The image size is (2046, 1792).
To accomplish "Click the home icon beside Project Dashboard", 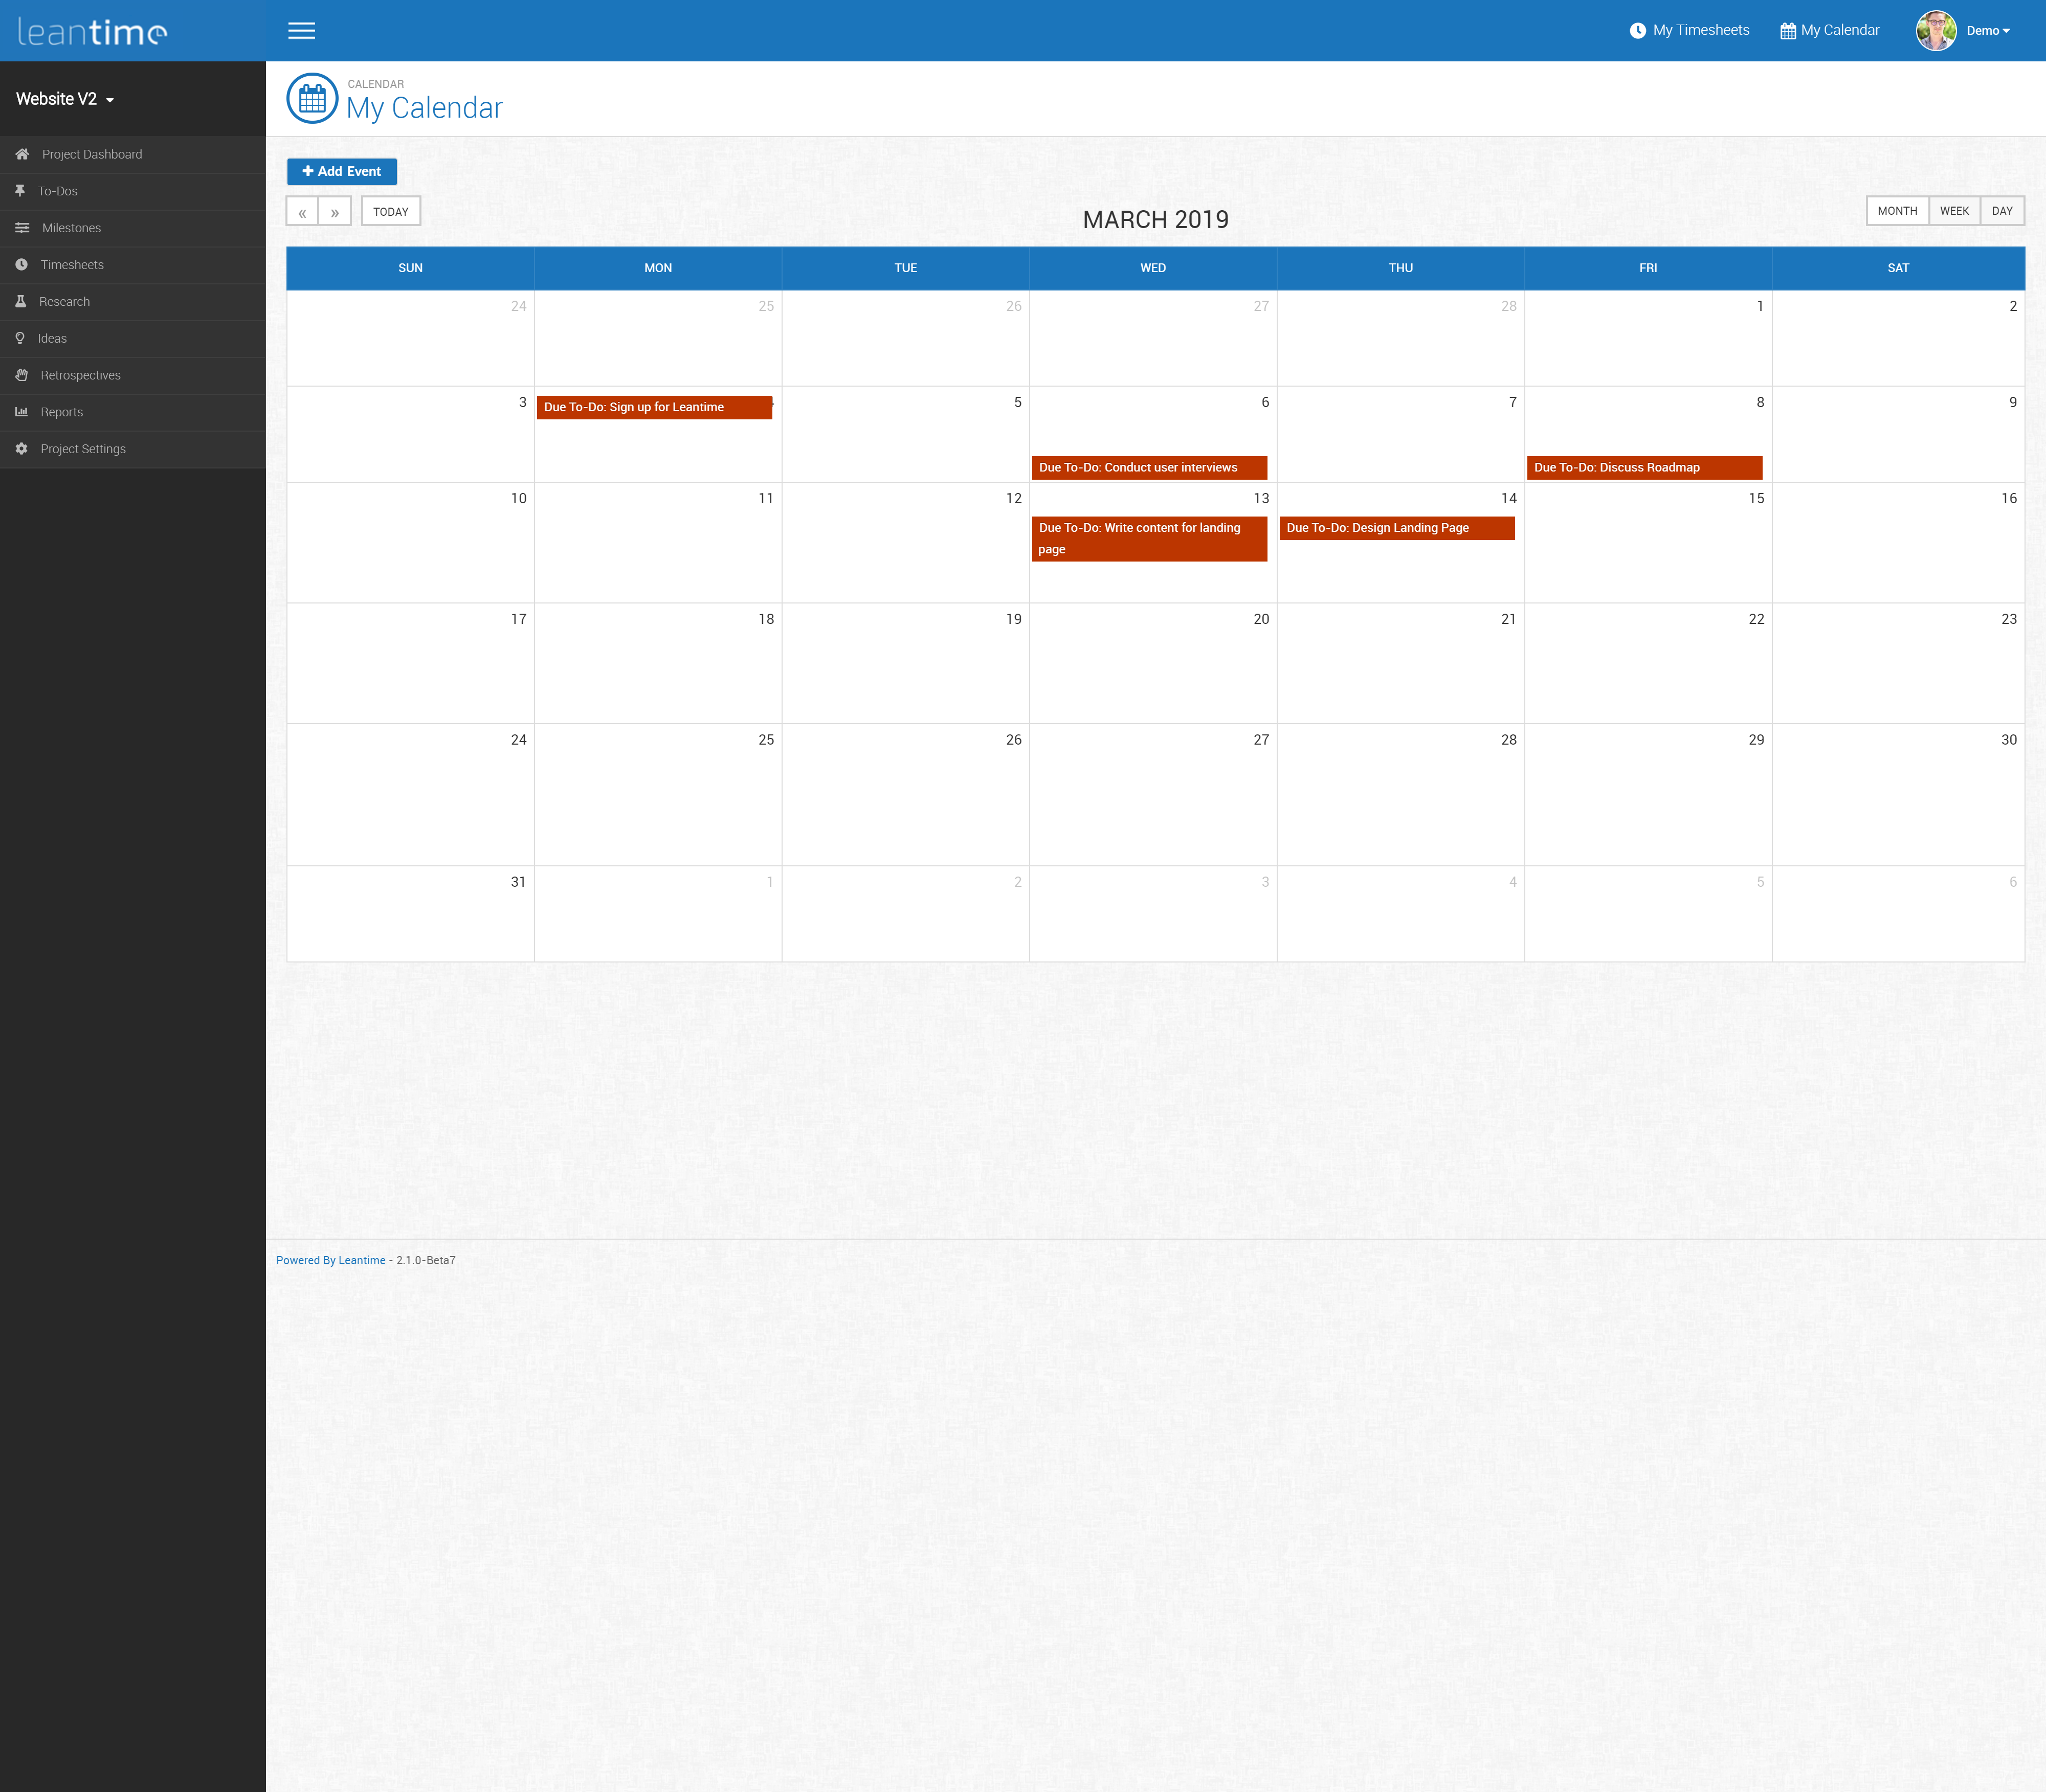I will [x=22, y=154].
